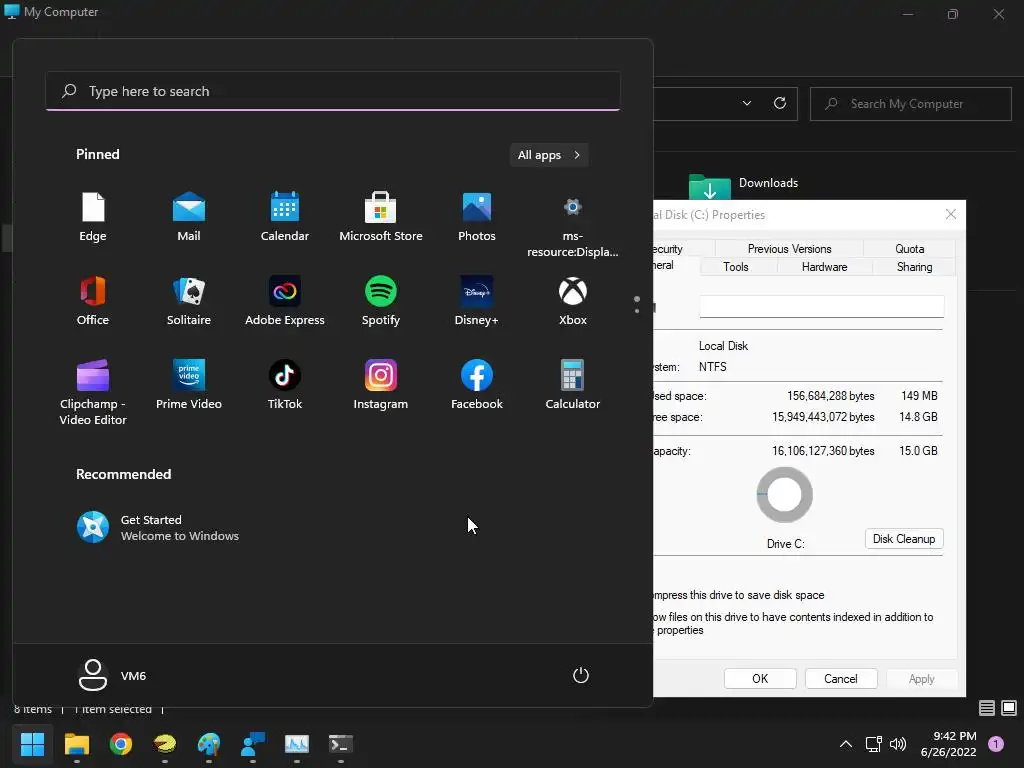Show All apps list
The image size is (1024, 768).
pyautogui.click(x=549, y=155)
